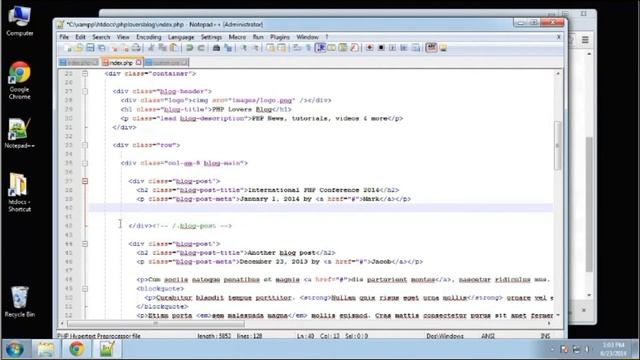Click the Zoom Out toolbar icon
Screen dimensions: 640x360
pos(255,48)
